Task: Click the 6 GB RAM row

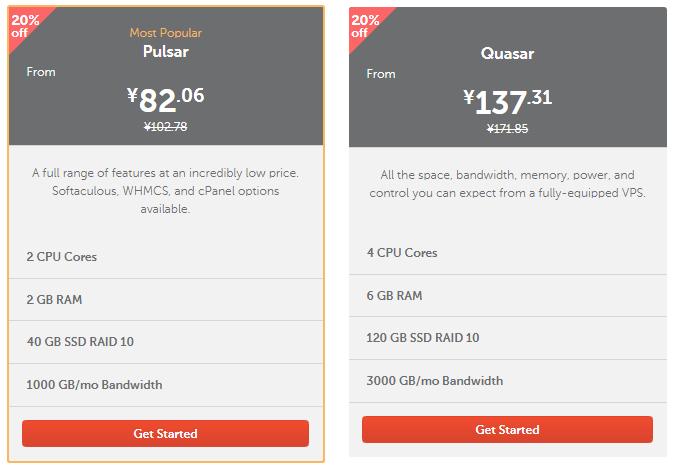Action: click(x=508, y=295)
